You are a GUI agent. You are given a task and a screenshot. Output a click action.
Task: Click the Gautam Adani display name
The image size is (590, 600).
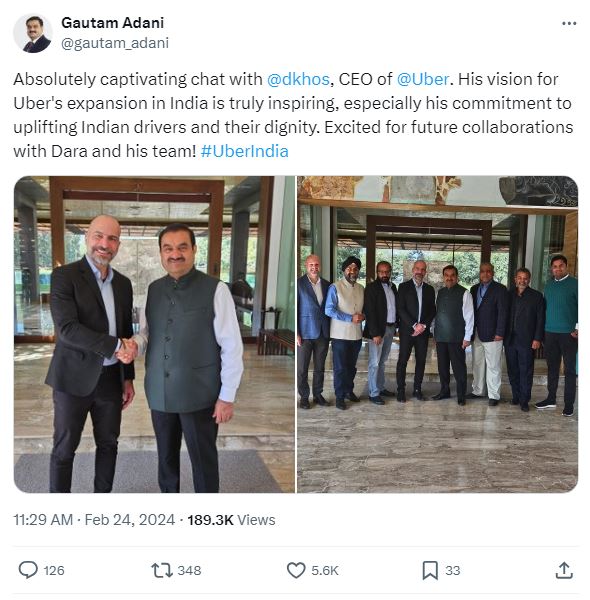click(112, 23)
